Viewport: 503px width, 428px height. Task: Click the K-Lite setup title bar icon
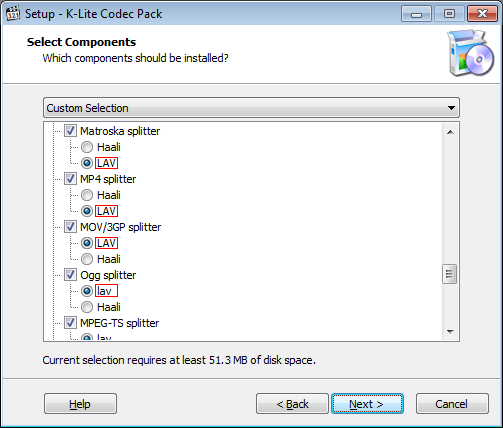coord(13,14)
